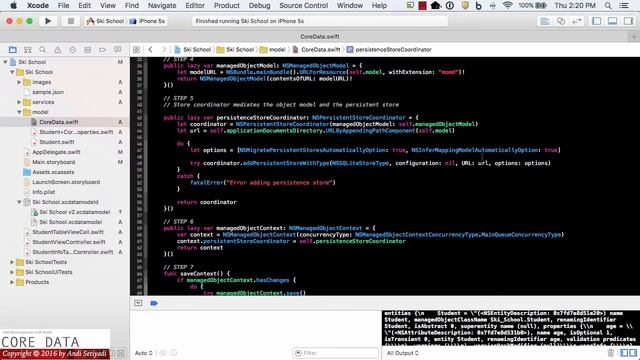The height and width of the screenshot is (360, 640).
Task: Open the Symbol navigator
Action: 28,50
